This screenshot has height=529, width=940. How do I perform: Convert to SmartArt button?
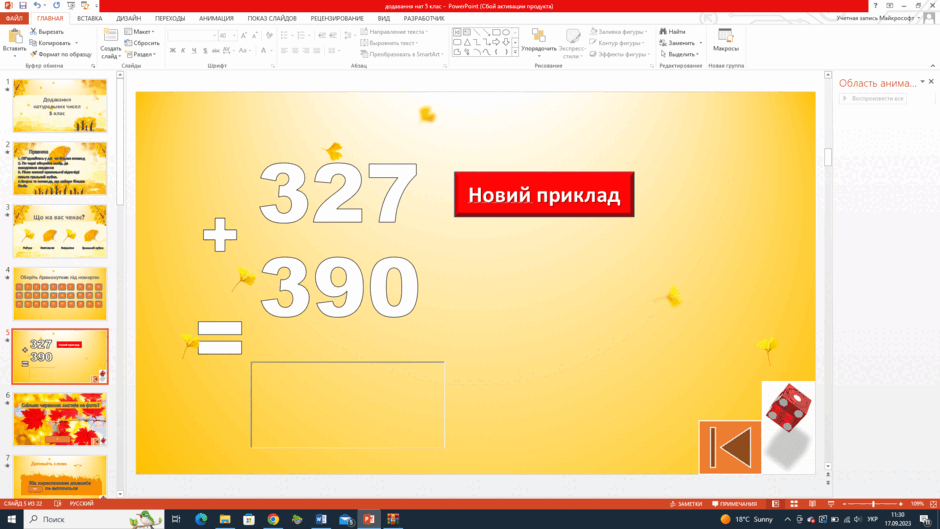[x=402, y=54]
